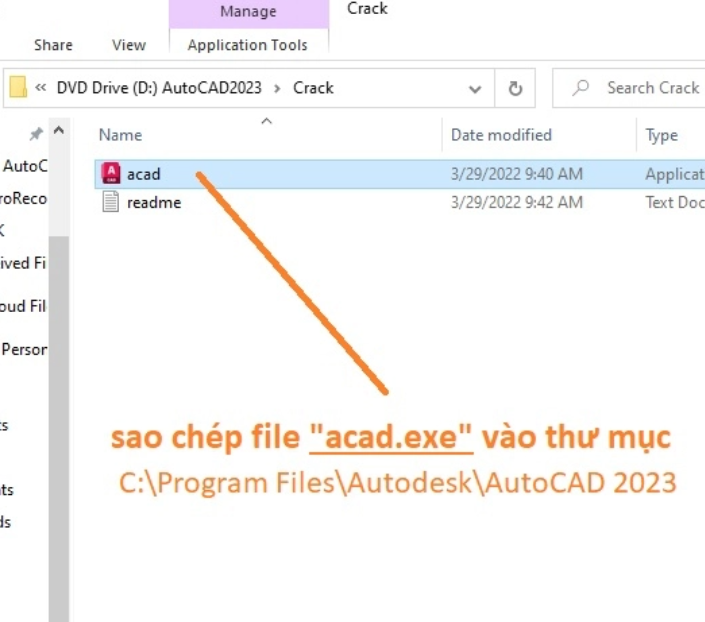Sort files by Date modified column
This screenshot has height=622, width=705.
[x=501, y=135]
